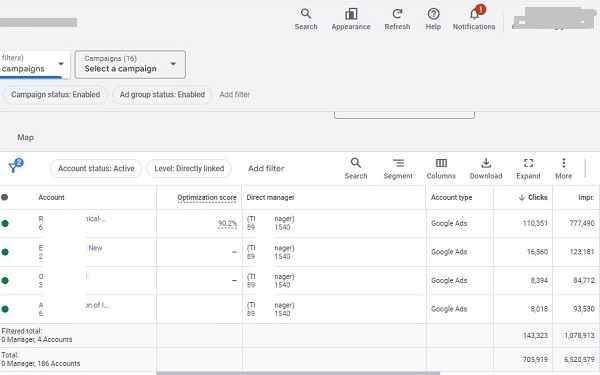The width and height of the screenshot is (600, 375).
Task: Modify table Columns
Action: click(x=441, y=168)
